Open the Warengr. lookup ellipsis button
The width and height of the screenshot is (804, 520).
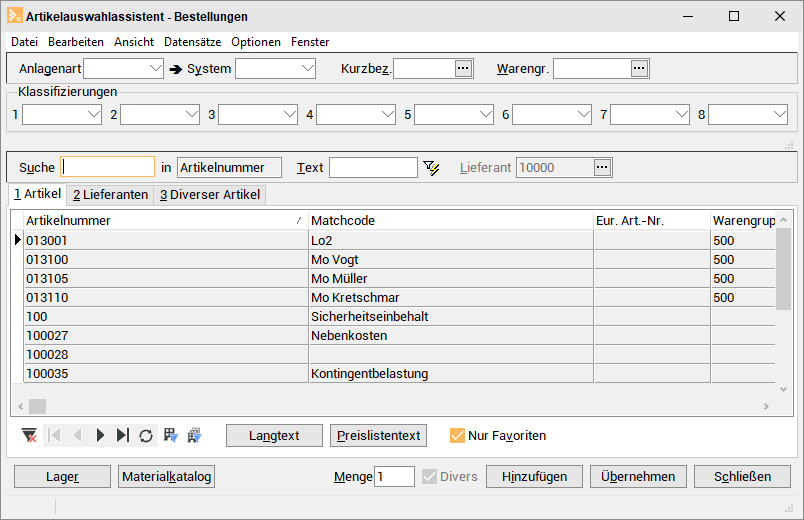[639, 68]
